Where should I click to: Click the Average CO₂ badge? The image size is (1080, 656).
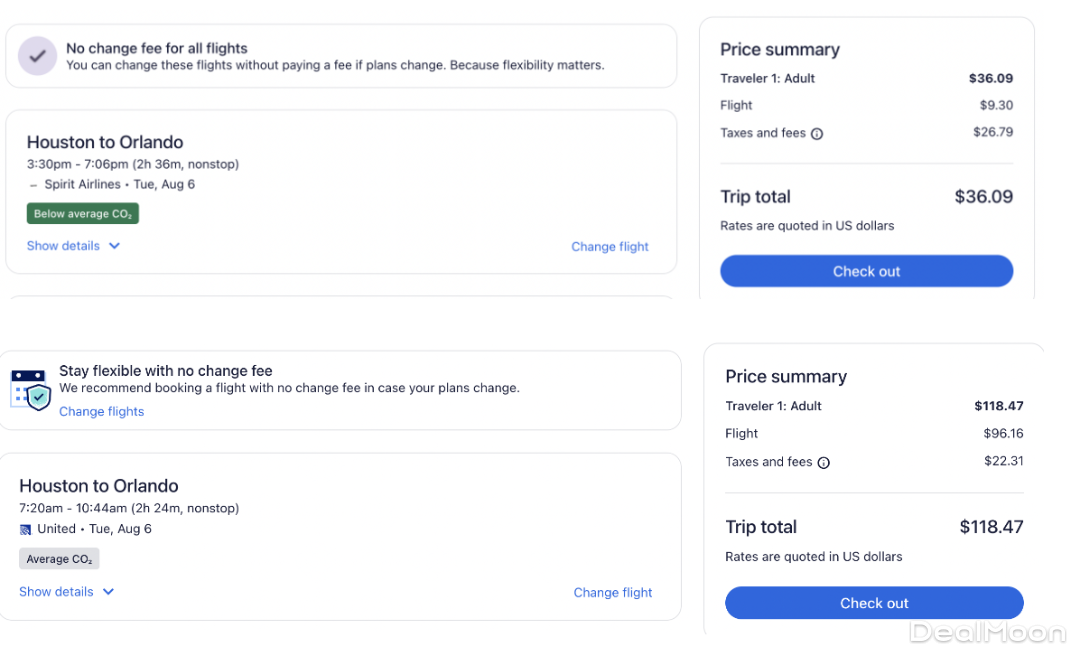click(x=59, y=559)
